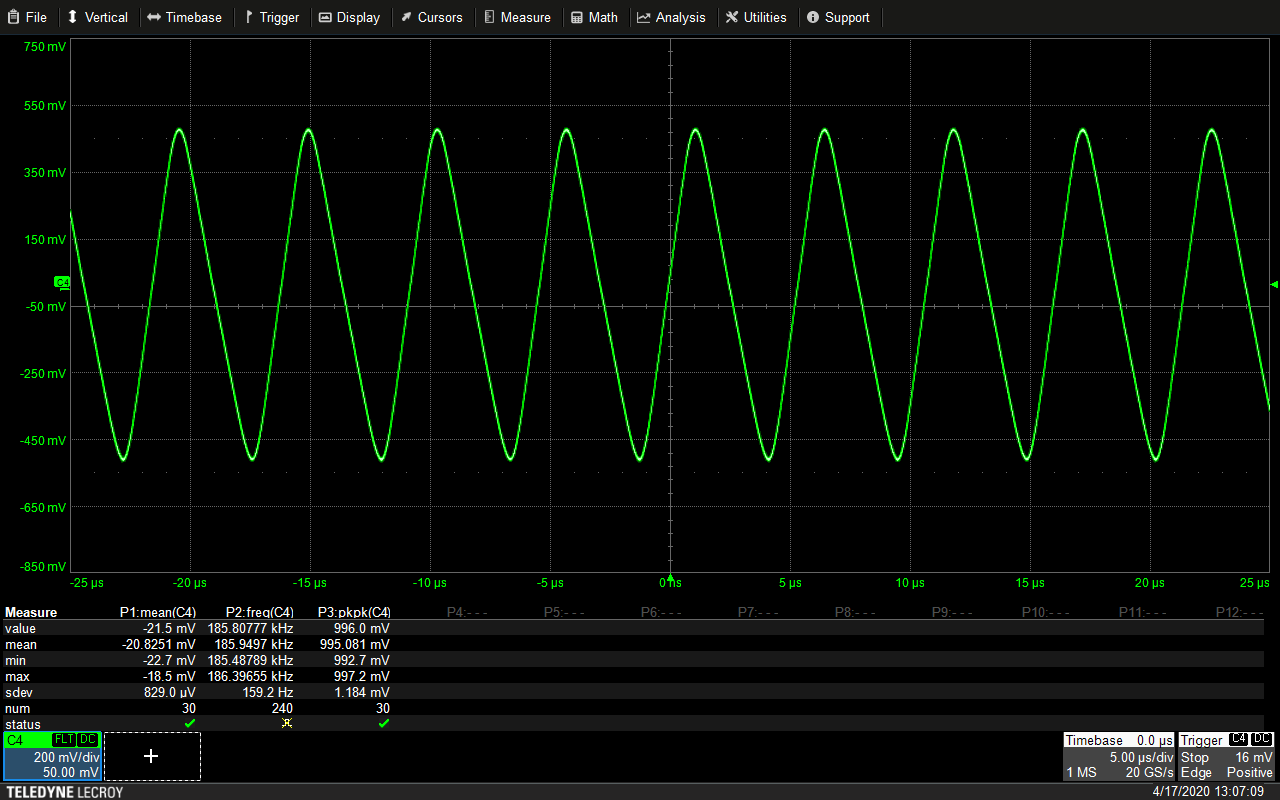Click the P3:pkpk(C4) measurement header
The width and height of the screenshot is (1280, 800).
coord(354,612)
